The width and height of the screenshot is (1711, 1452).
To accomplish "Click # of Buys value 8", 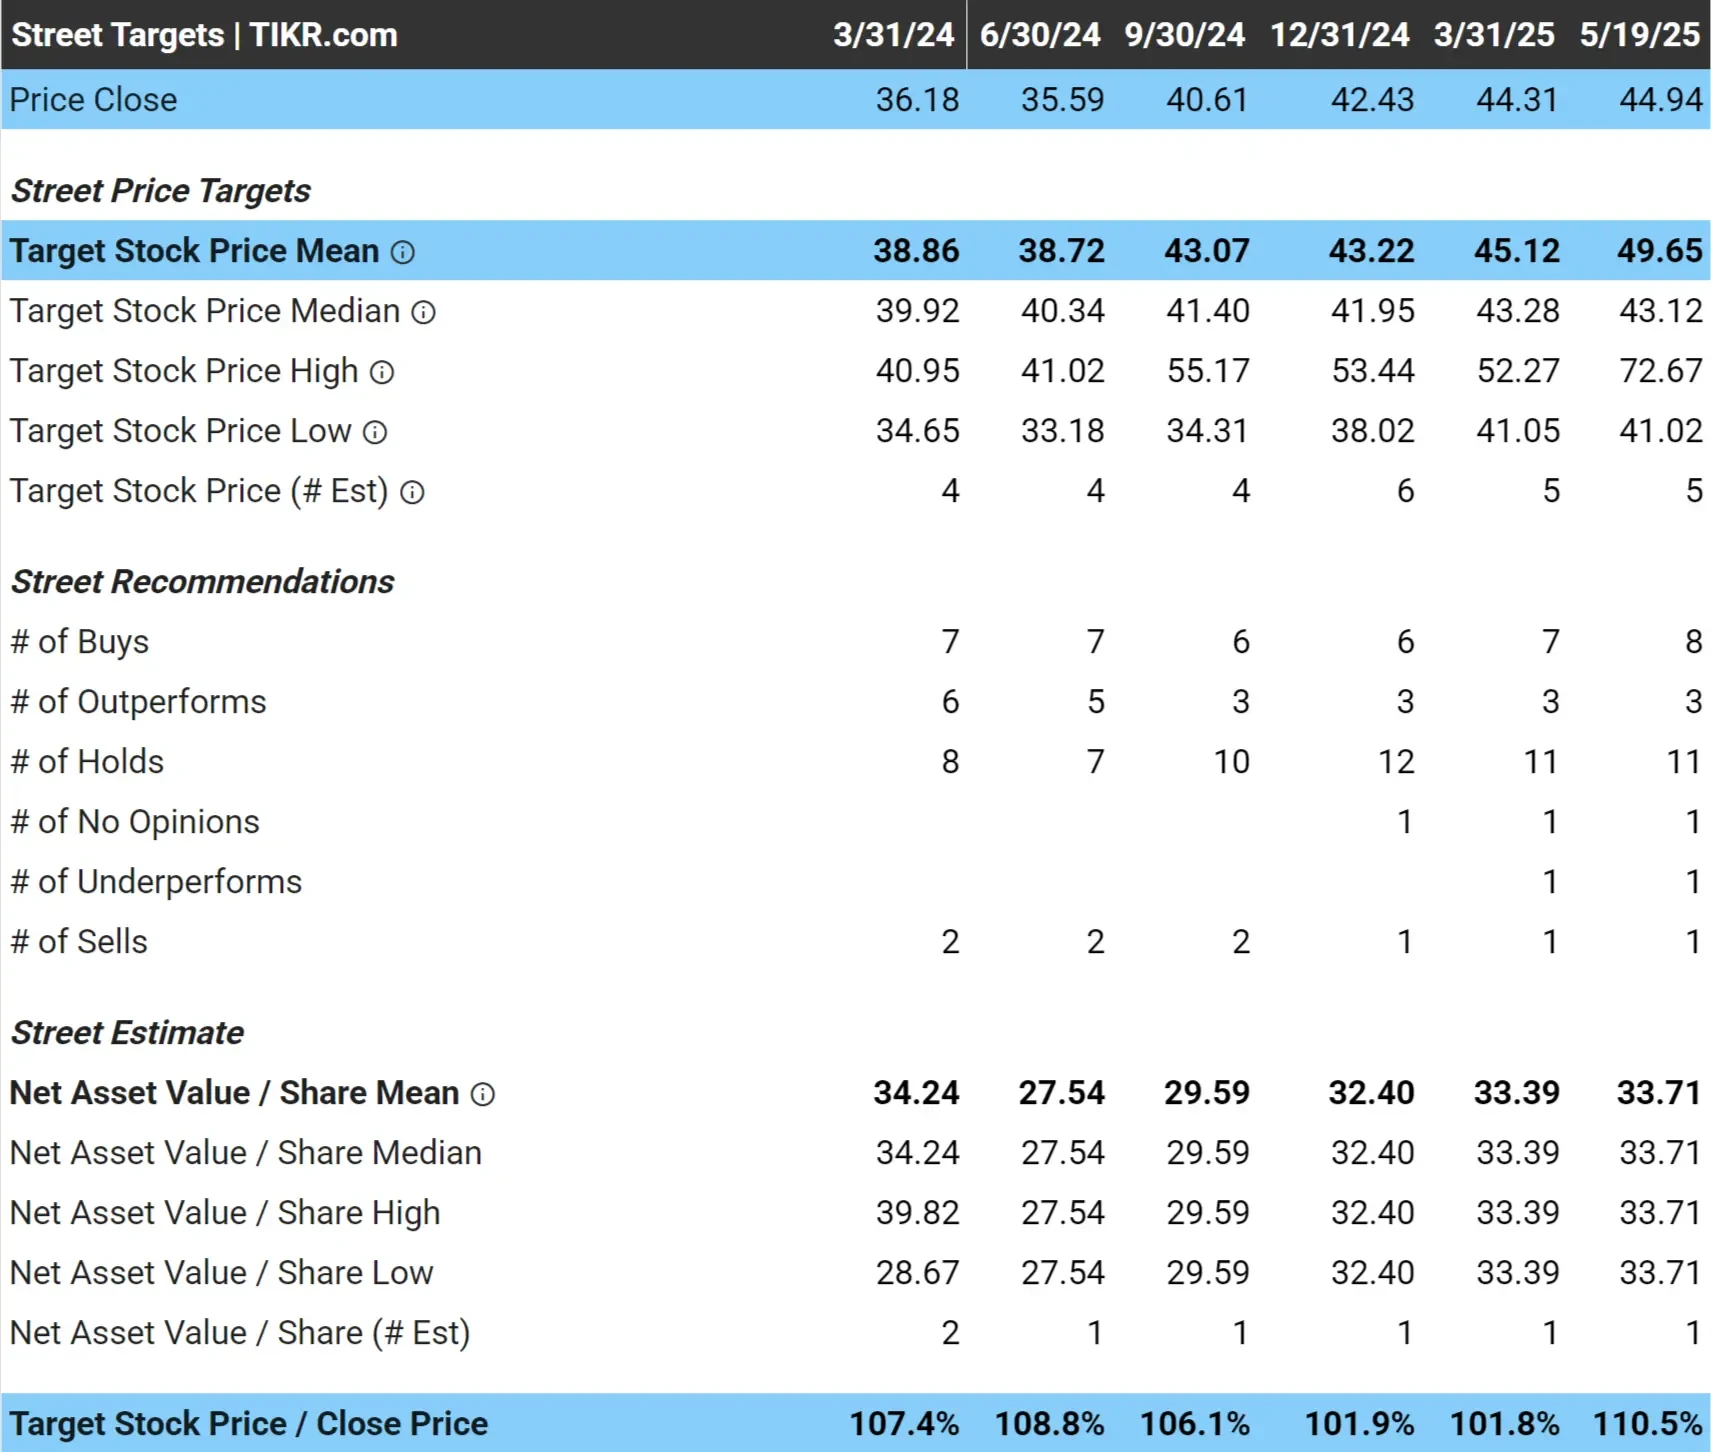I will pyautogui.click(x=1693, y=642).
